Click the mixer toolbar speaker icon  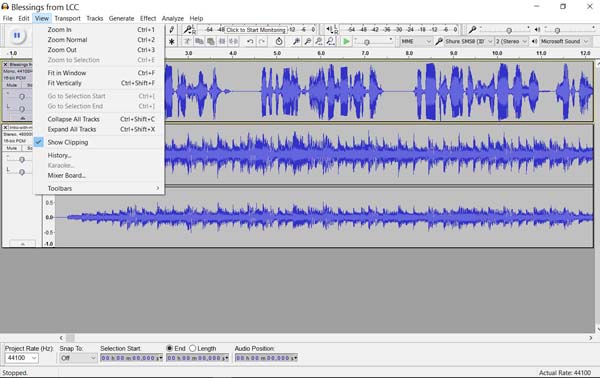point(537,29)
